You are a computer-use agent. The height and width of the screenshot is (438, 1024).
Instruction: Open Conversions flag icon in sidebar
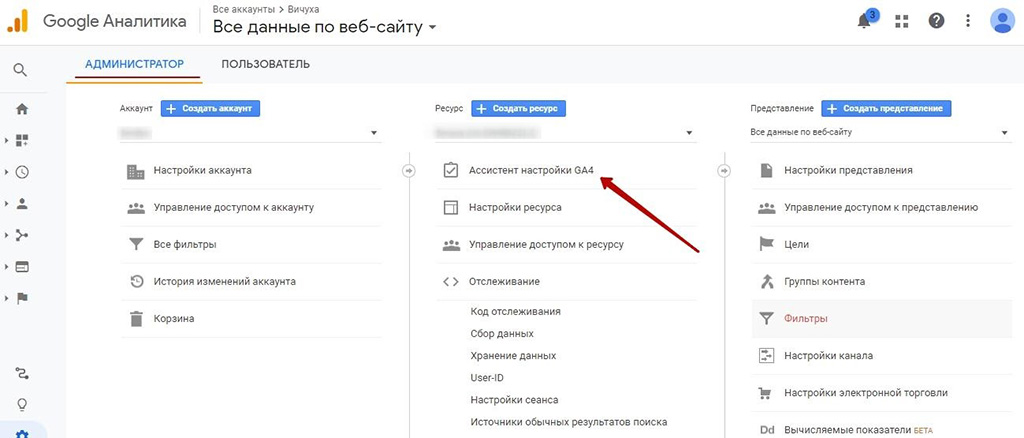coord(22,298)
